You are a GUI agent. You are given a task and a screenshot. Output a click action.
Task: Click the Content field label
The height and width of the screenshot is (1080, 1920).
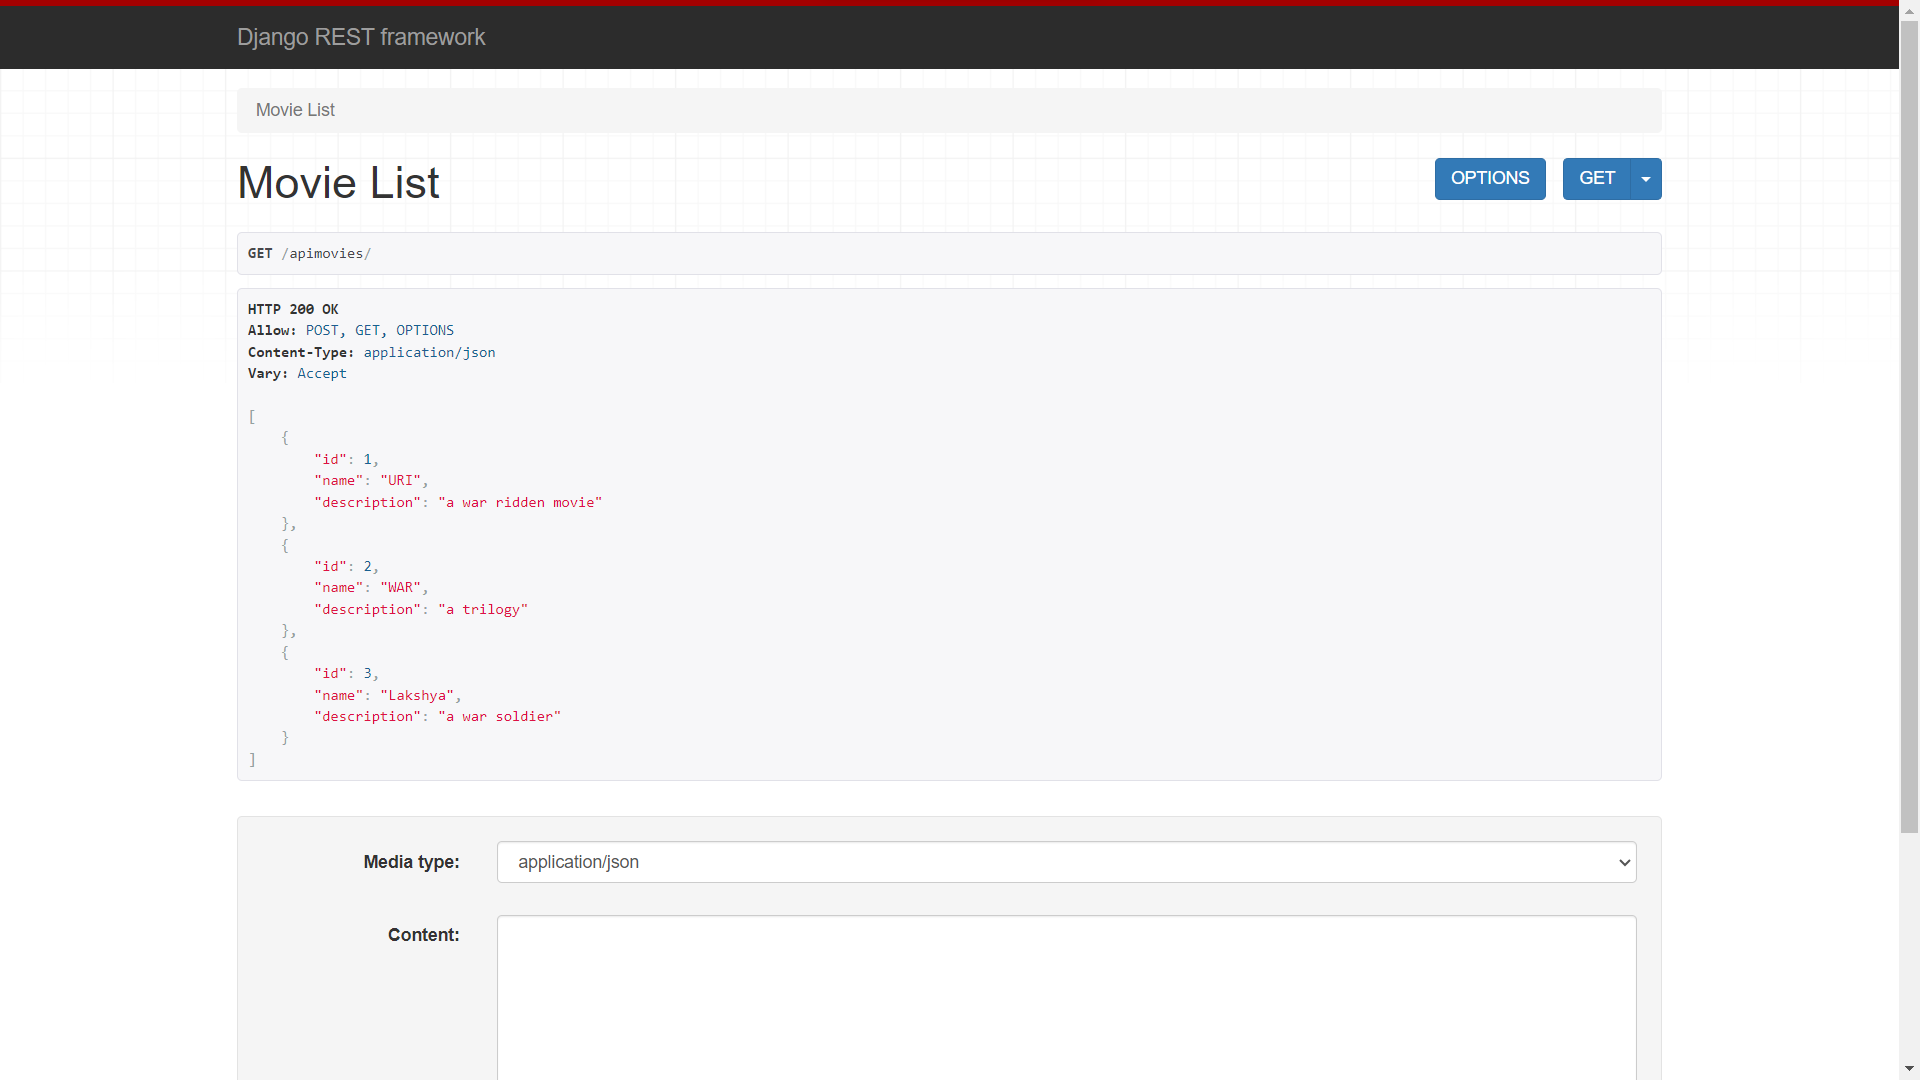pyautogui.click(x=423, y=935)
